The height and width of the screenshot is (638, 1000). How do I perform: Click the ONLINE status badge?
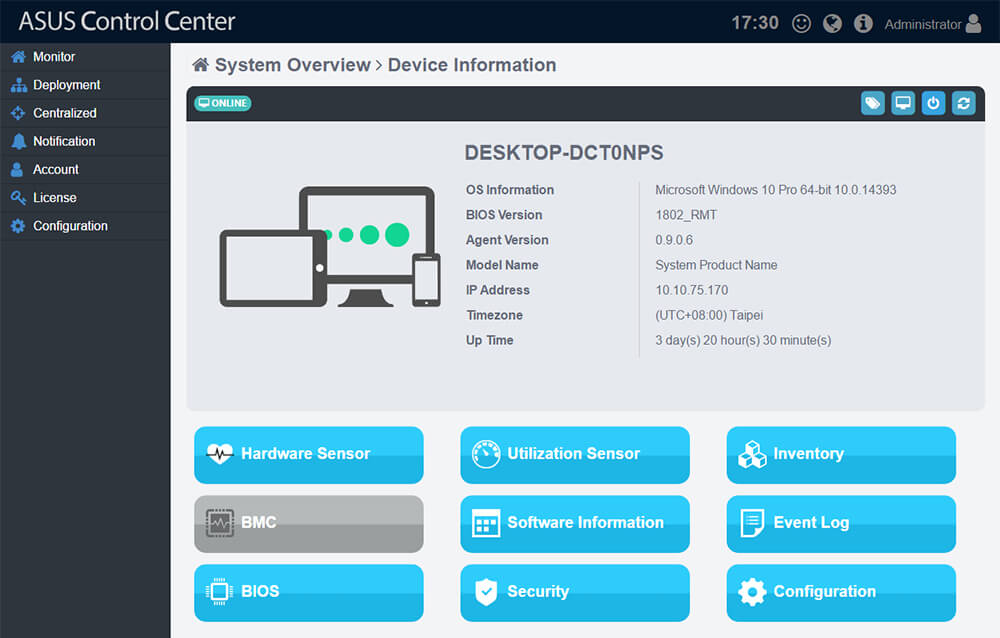click(223, 103)
